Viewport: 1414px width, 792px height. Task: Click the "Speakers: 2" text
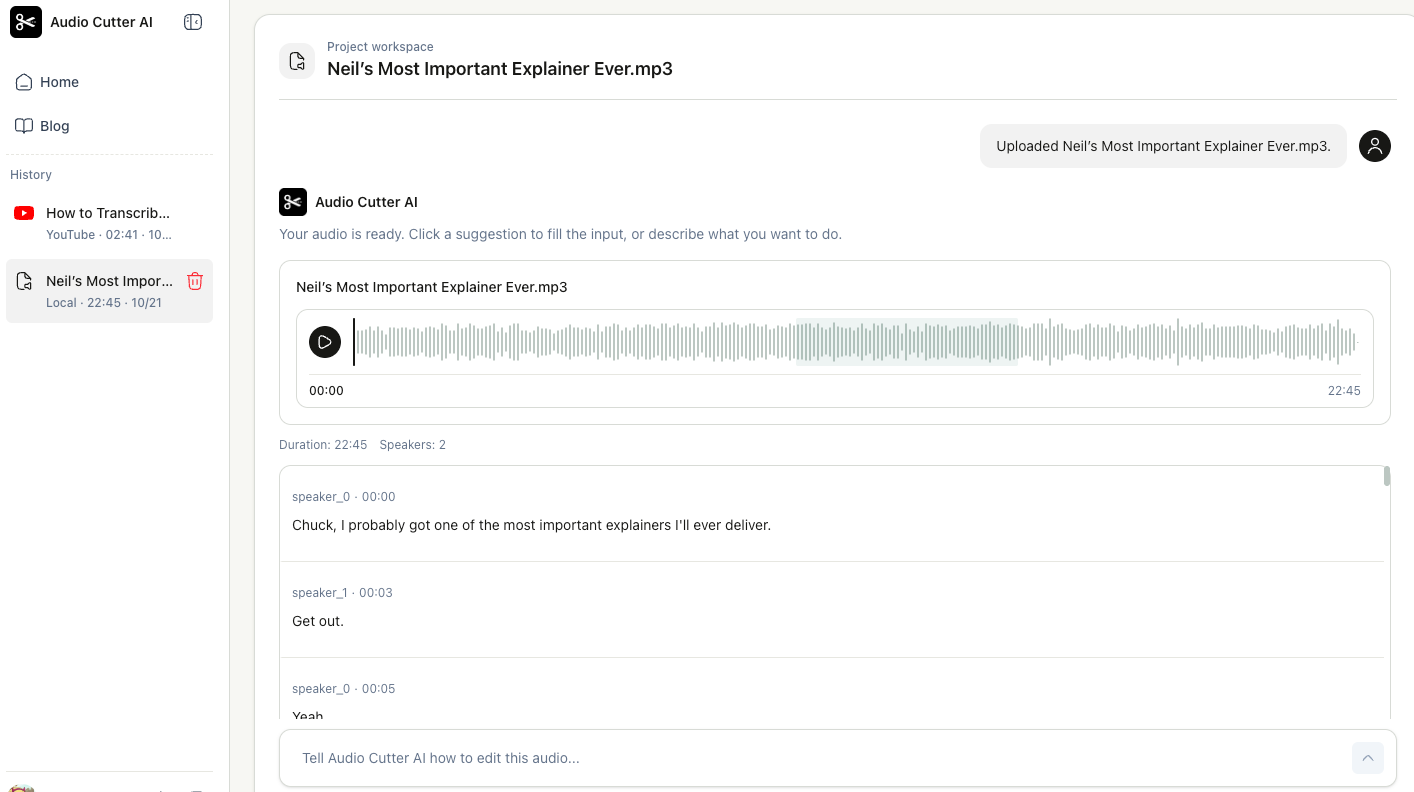click(413, 445)
